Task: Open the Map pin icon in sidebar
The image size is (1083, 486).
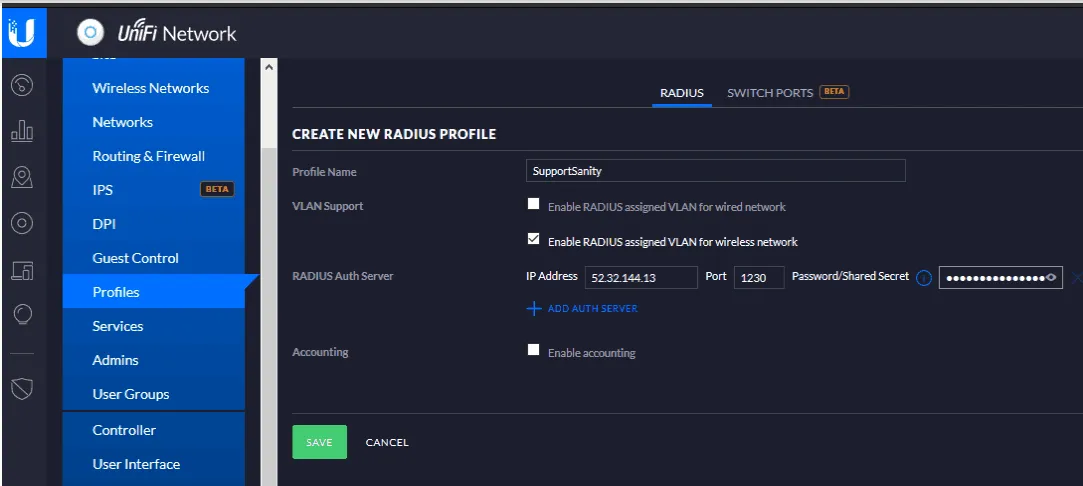Action: [23, 177]
